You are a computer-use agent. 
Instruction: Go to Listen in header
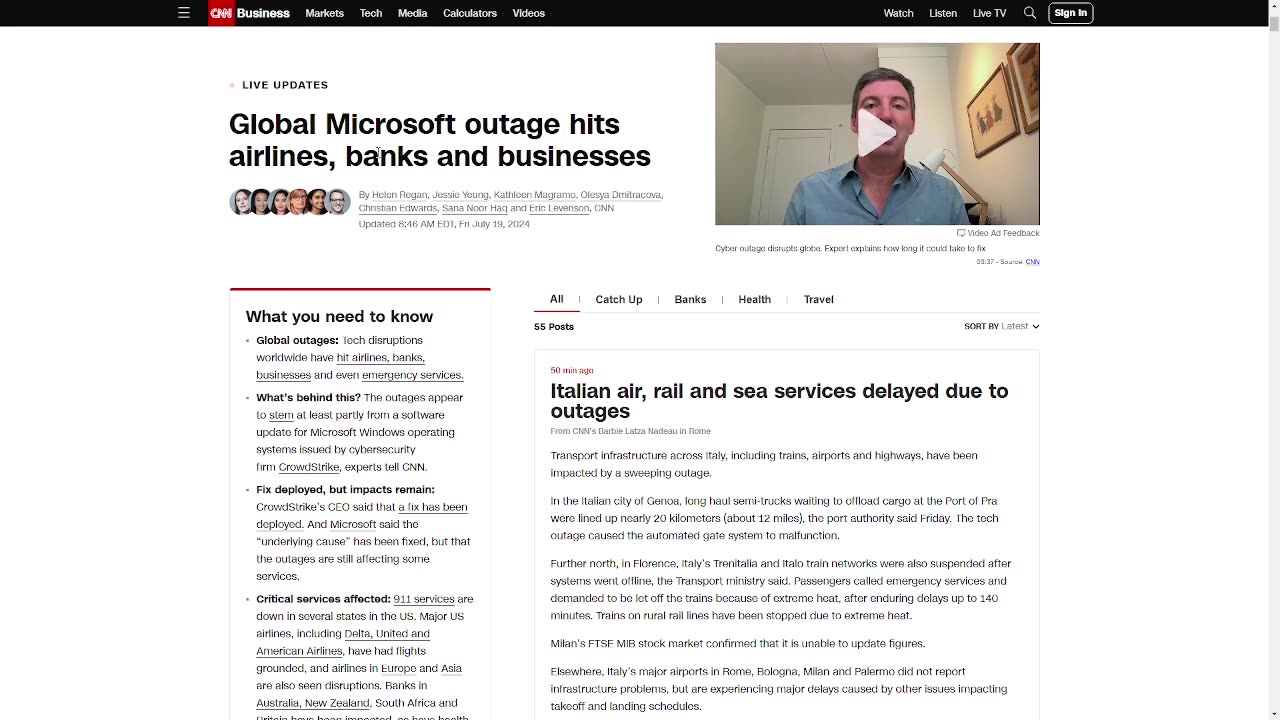point(943,13)
